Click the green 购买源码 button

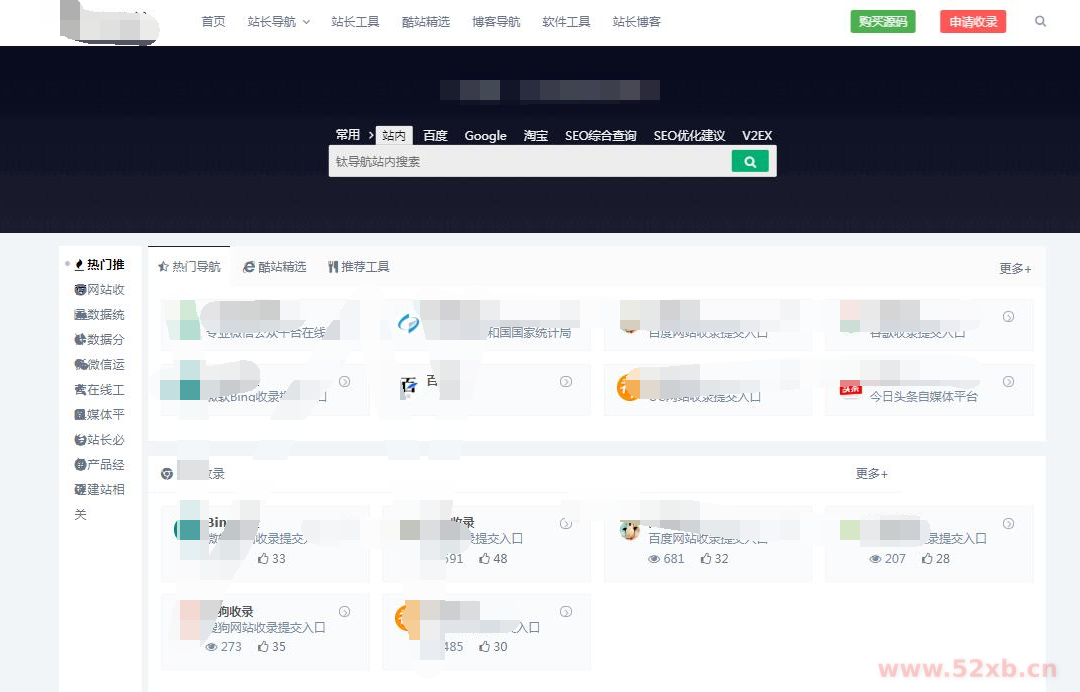pyautogui.click(x=883, y=21)
